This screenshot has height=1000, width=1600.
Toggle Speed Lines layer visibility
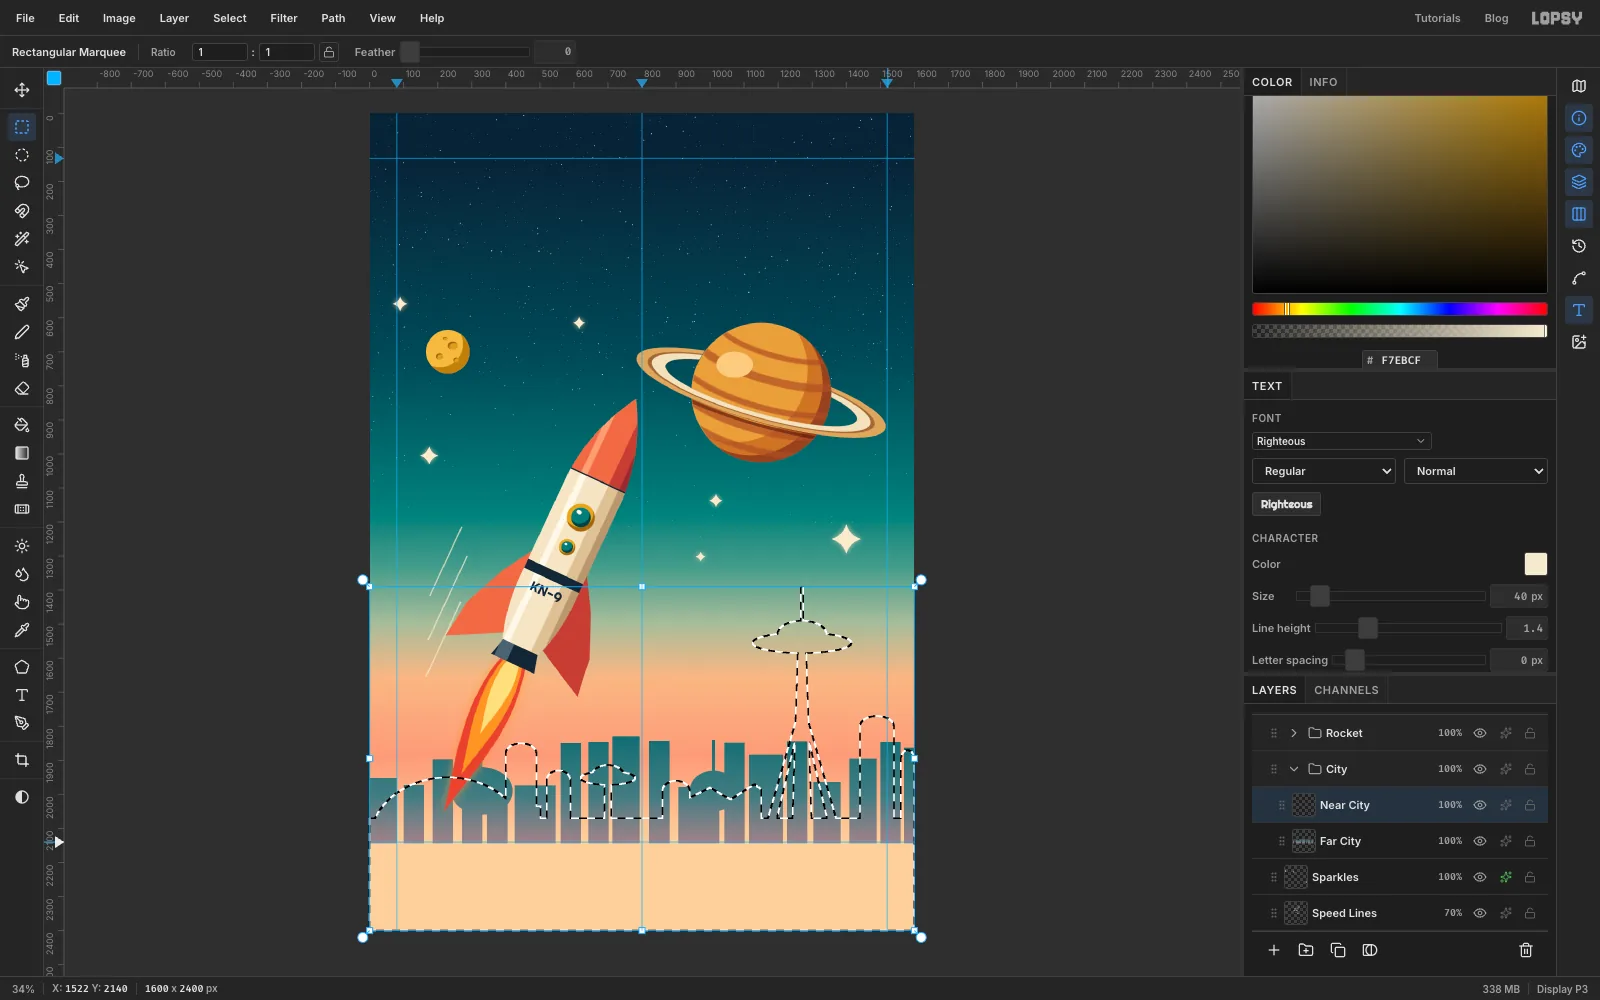point(1480,913)
